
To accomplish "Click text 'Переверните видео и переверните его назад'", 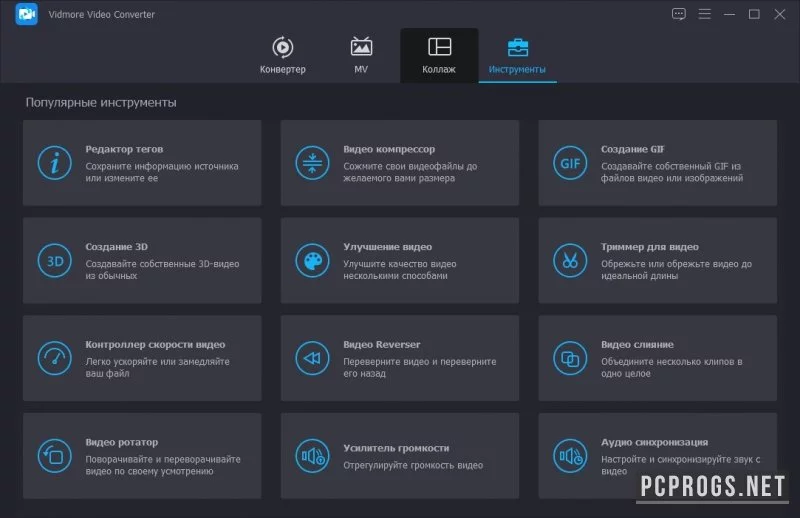I will (x=419, y=367).
